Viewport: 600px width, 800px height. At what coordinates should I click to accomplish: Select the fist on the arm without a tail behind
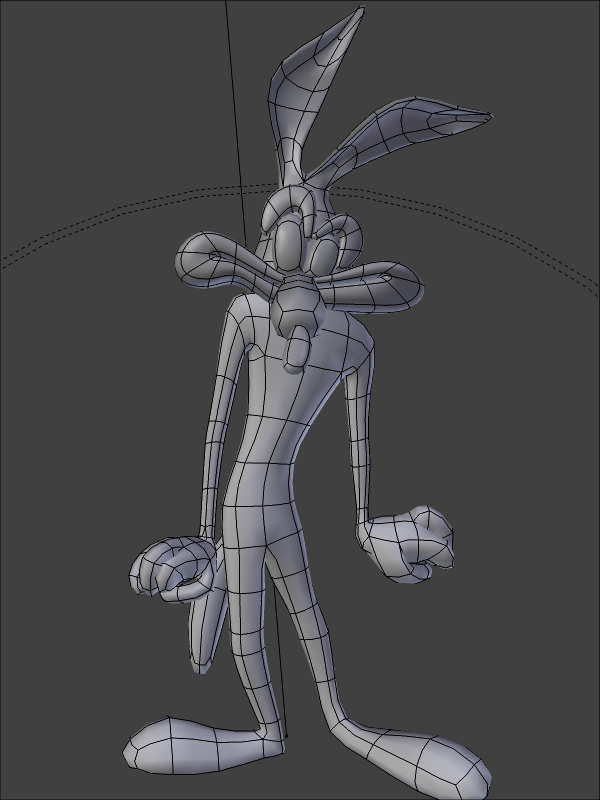click(x=406, y=544)
